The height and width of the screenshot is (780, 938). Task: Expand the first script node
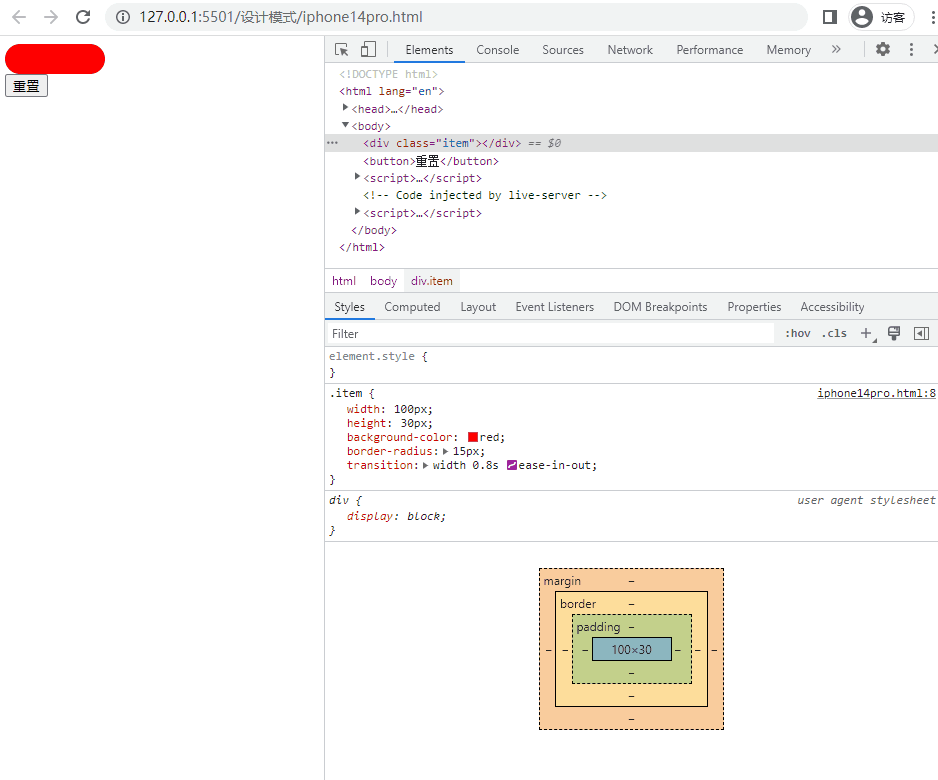click(x=357, y=176)
